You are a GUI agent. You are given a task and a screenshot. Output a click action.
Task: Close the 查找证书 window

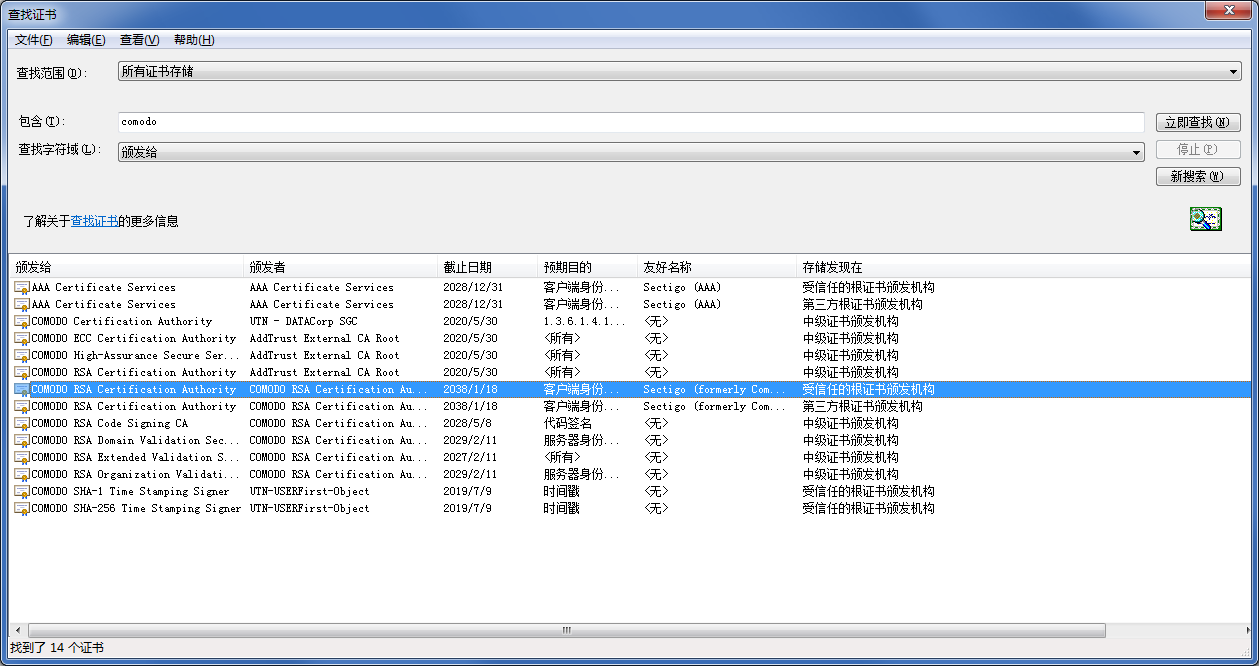pyautogui.click(x=1226, y=11)
